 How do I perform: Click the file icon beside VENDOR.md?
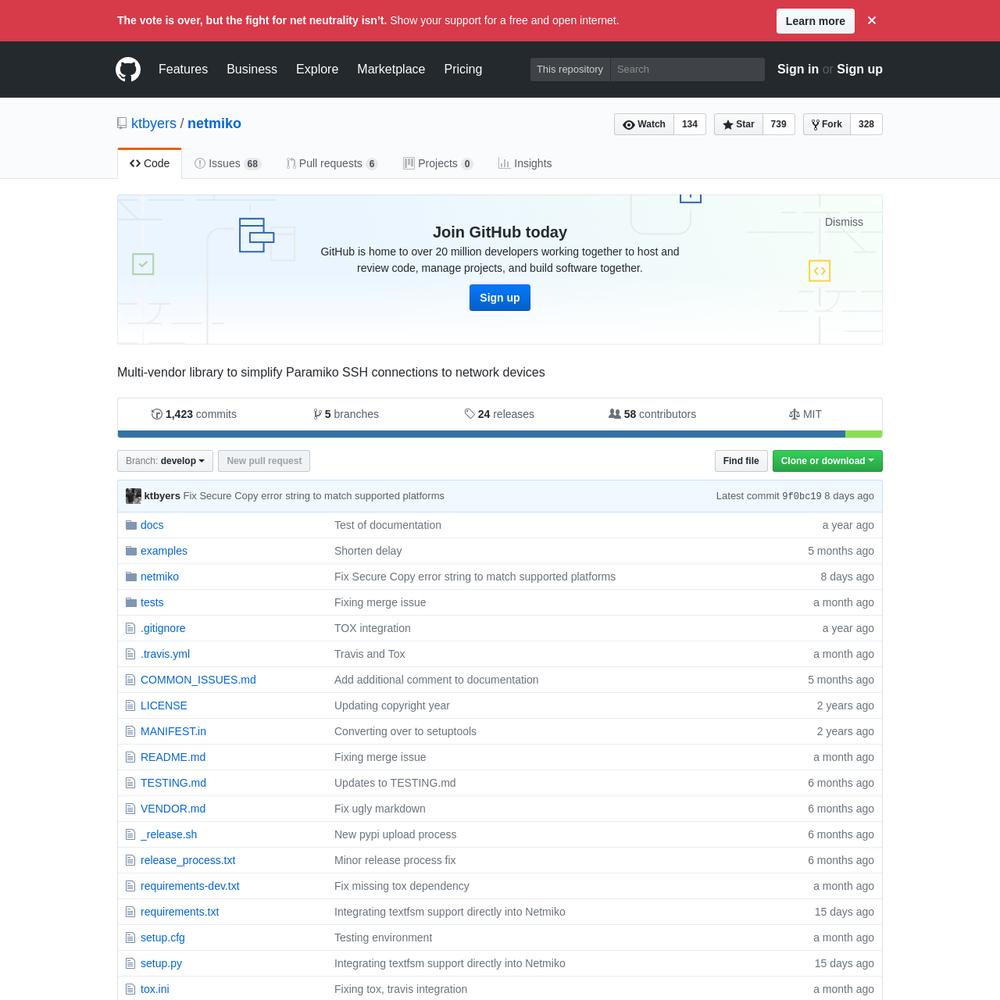(131, 809)
